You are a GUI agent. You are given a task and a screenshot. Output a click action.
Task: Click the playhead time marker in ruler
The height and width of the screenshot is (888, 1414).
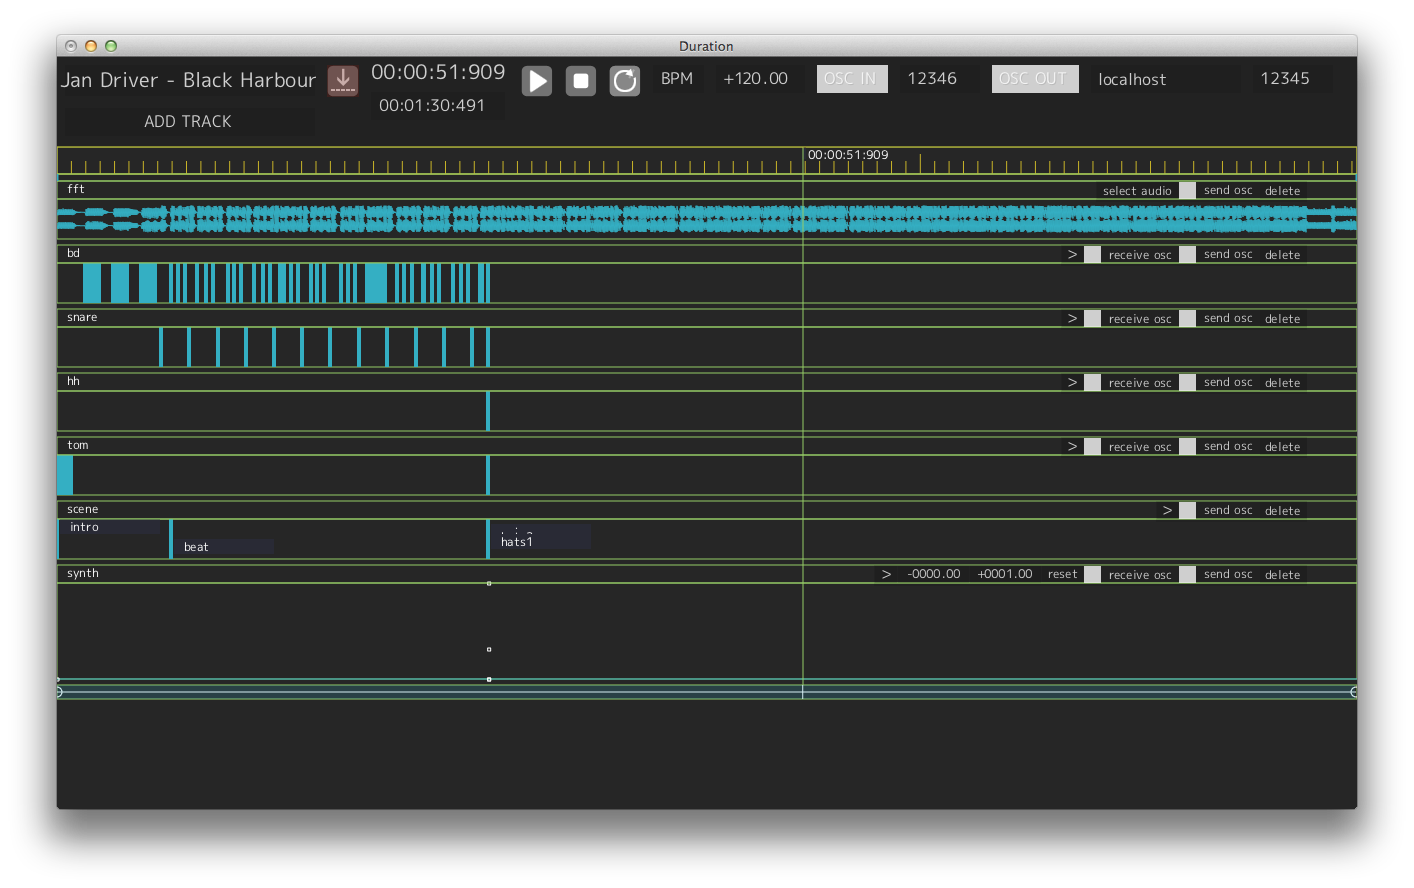[x=848, y=155]
